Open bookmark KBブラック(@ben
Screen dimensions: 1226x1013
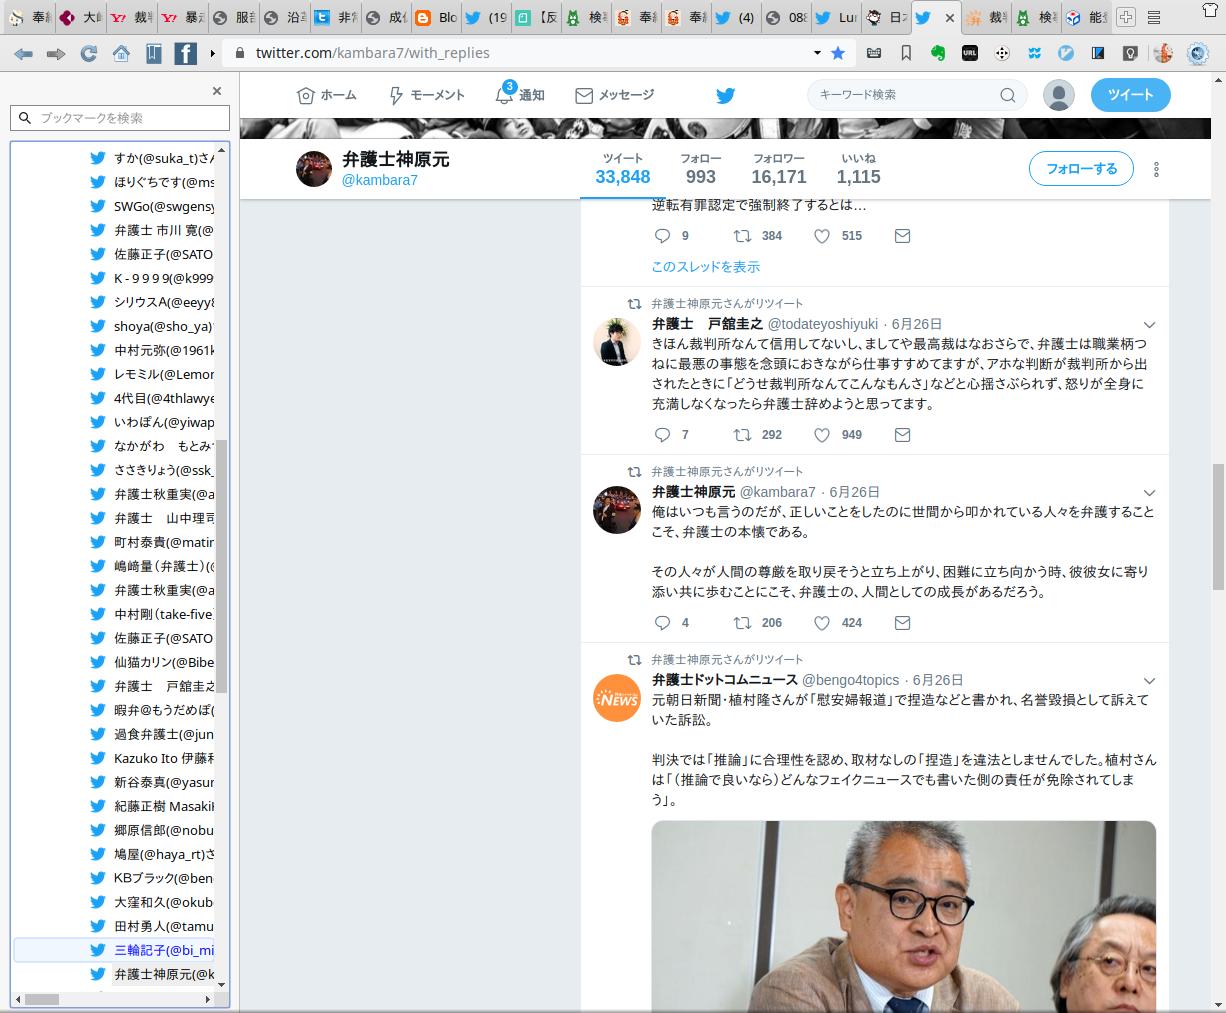point(164,878)
